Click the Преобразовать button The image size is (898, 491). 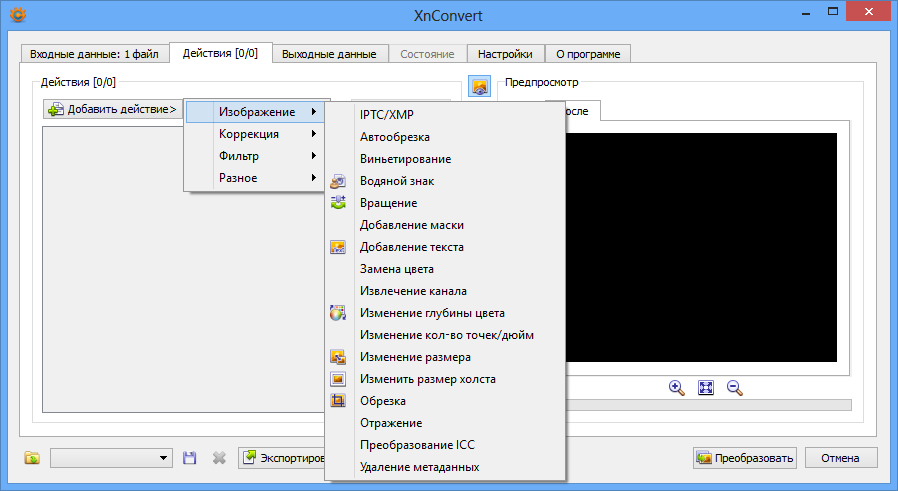(745, 458)
